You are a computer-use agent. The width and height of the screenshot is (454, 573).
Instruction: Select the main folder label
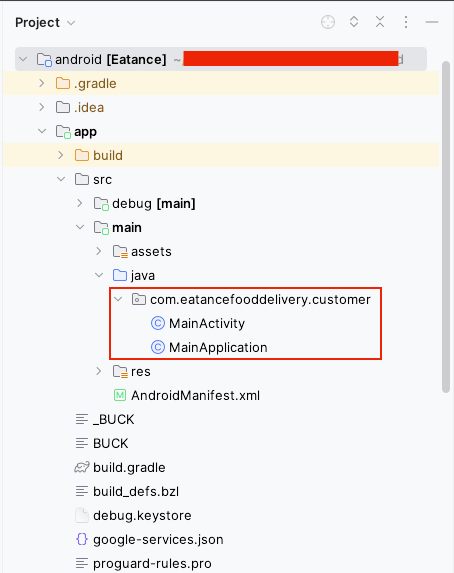(127, 228)
